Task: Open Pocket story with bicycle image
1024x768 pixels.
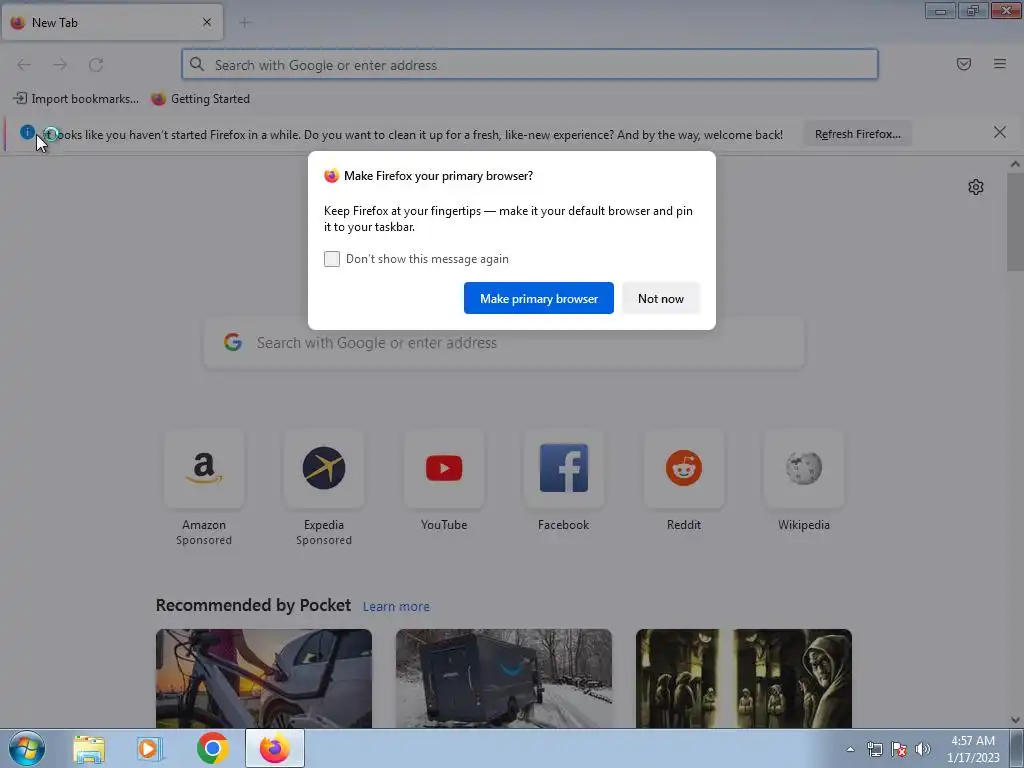Action: [x=264, y=679]
